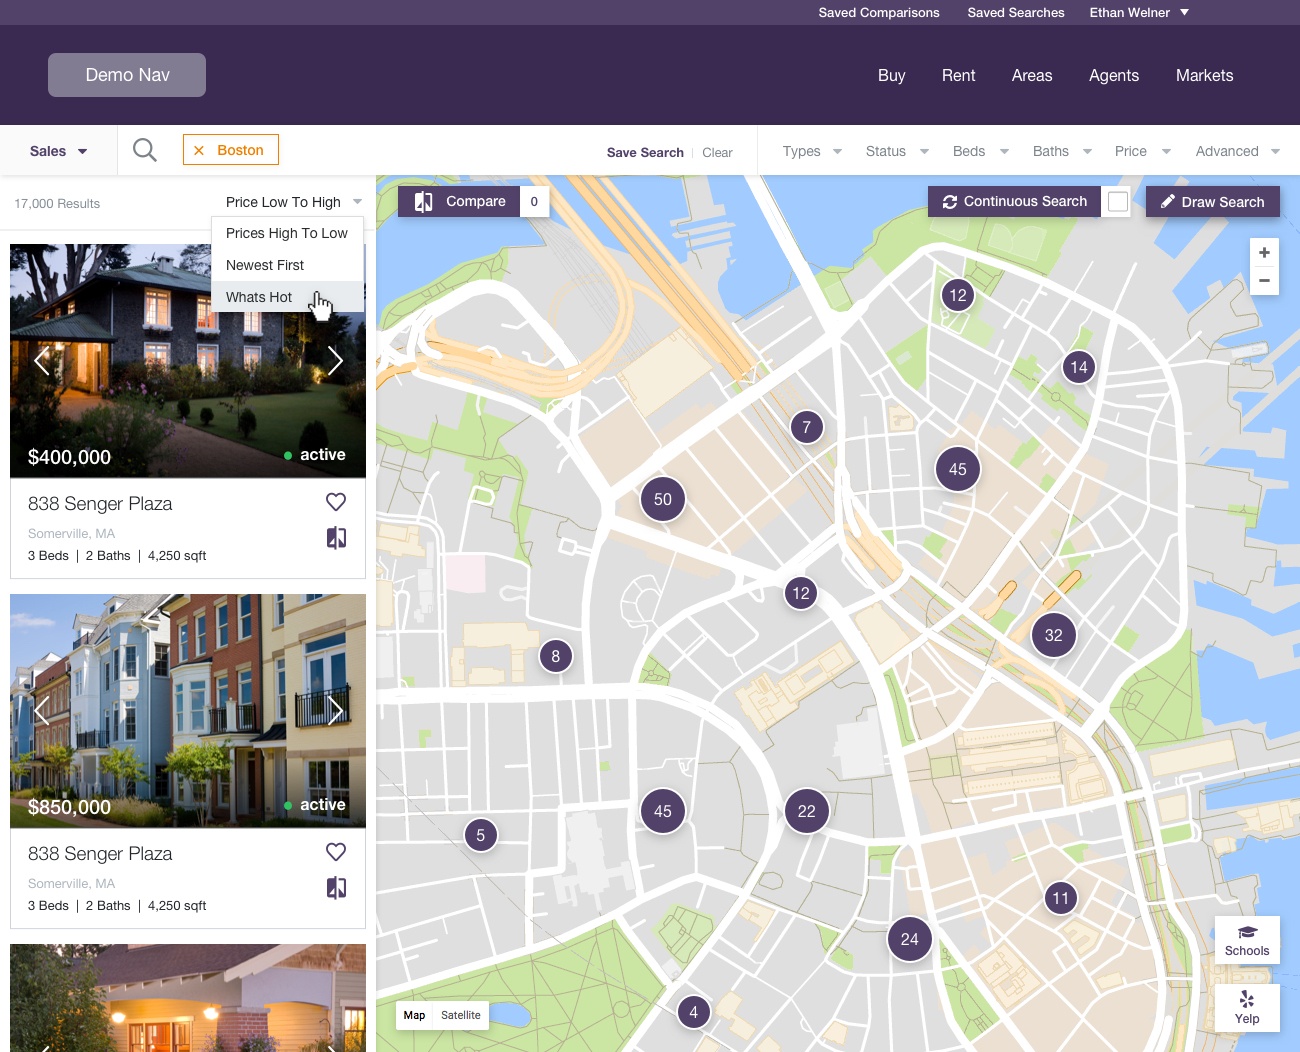
Task: Clear the current search
Action: coord(717,152)
